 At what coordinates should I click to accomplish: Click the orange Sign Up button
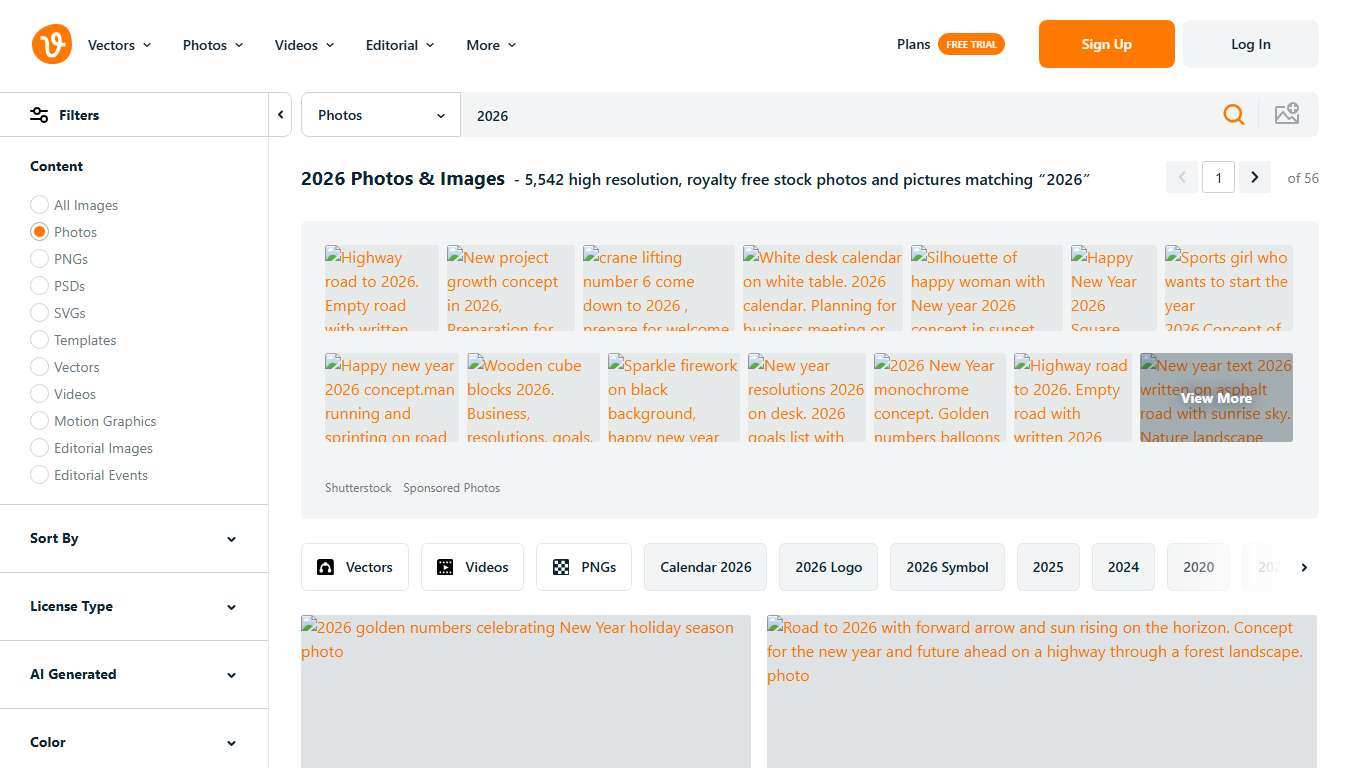[x=1106, y=44]
